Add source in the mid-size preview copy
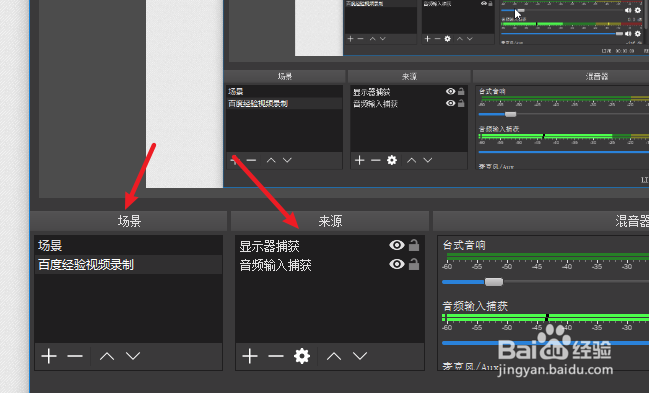 [x=360, y=160]
